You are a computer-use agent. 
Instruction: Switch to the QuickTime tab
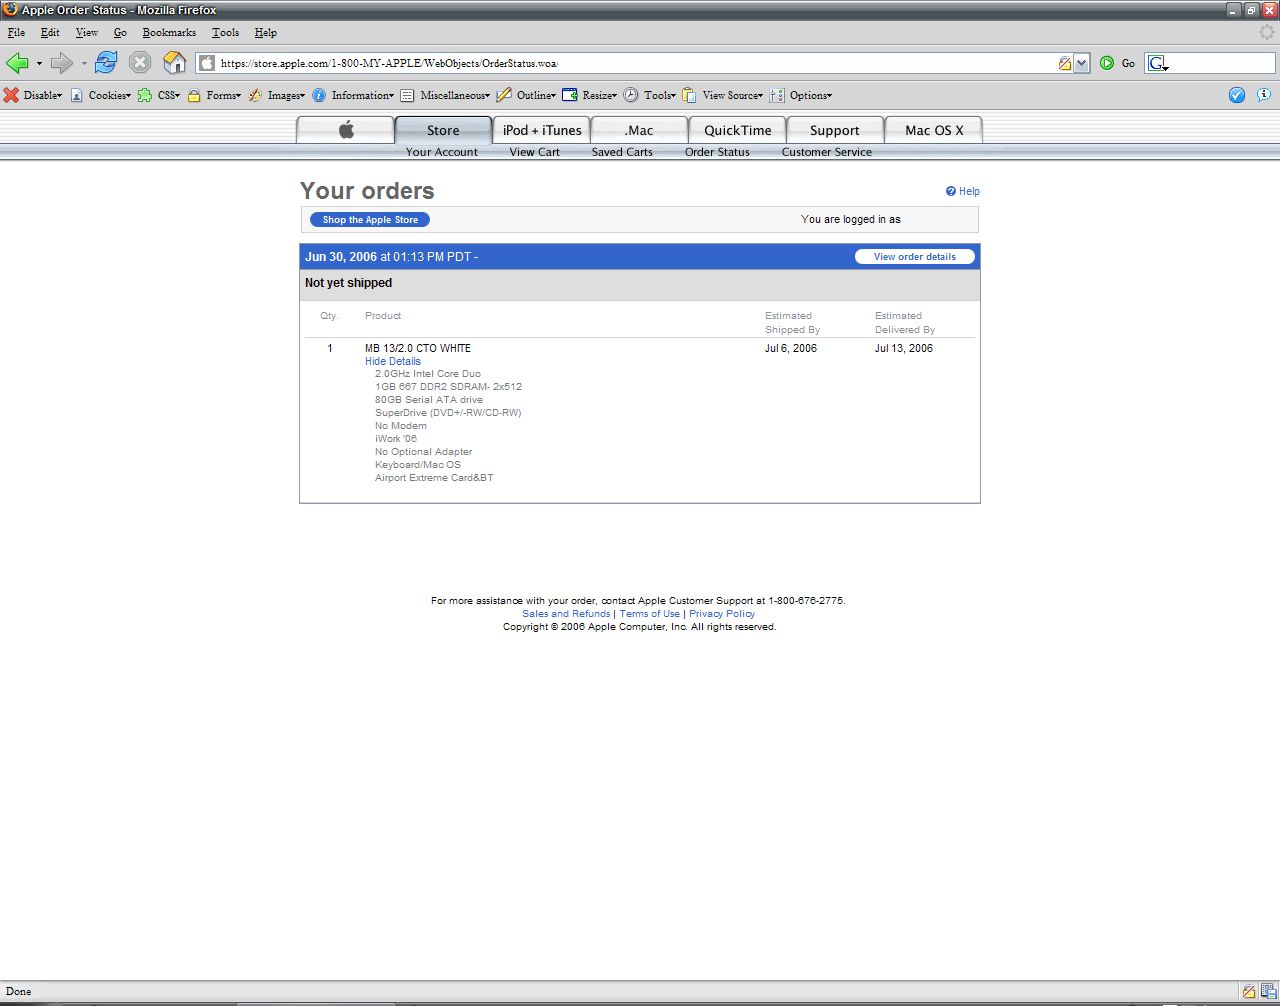tap(738, 130)
